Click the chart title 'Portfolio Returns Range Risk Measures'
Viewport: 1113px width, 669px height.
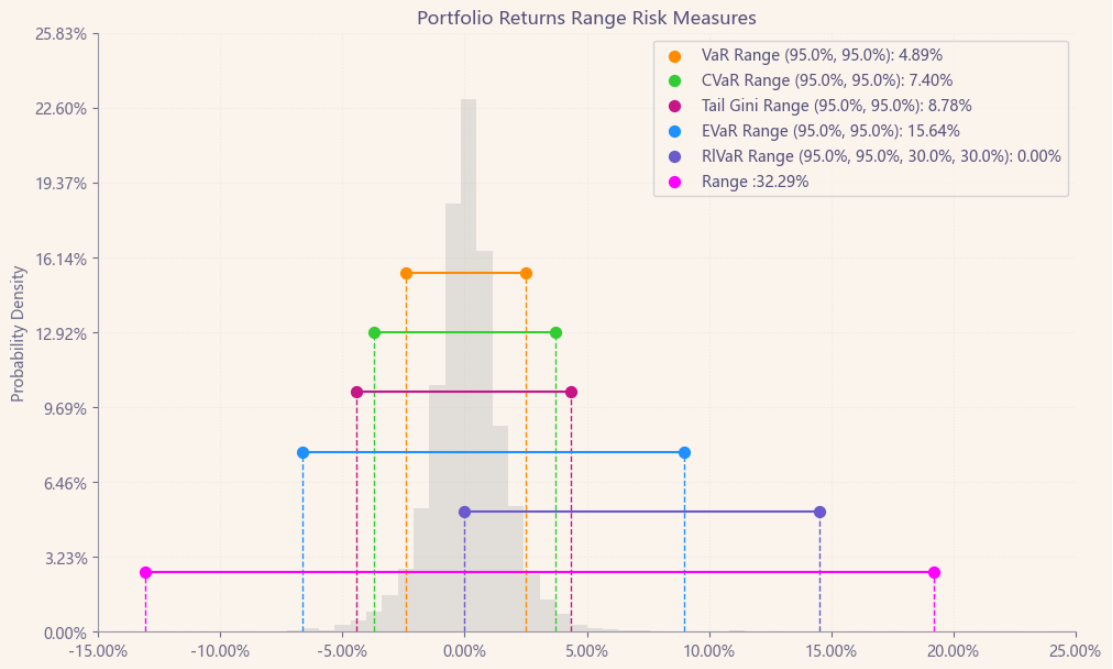586,18
